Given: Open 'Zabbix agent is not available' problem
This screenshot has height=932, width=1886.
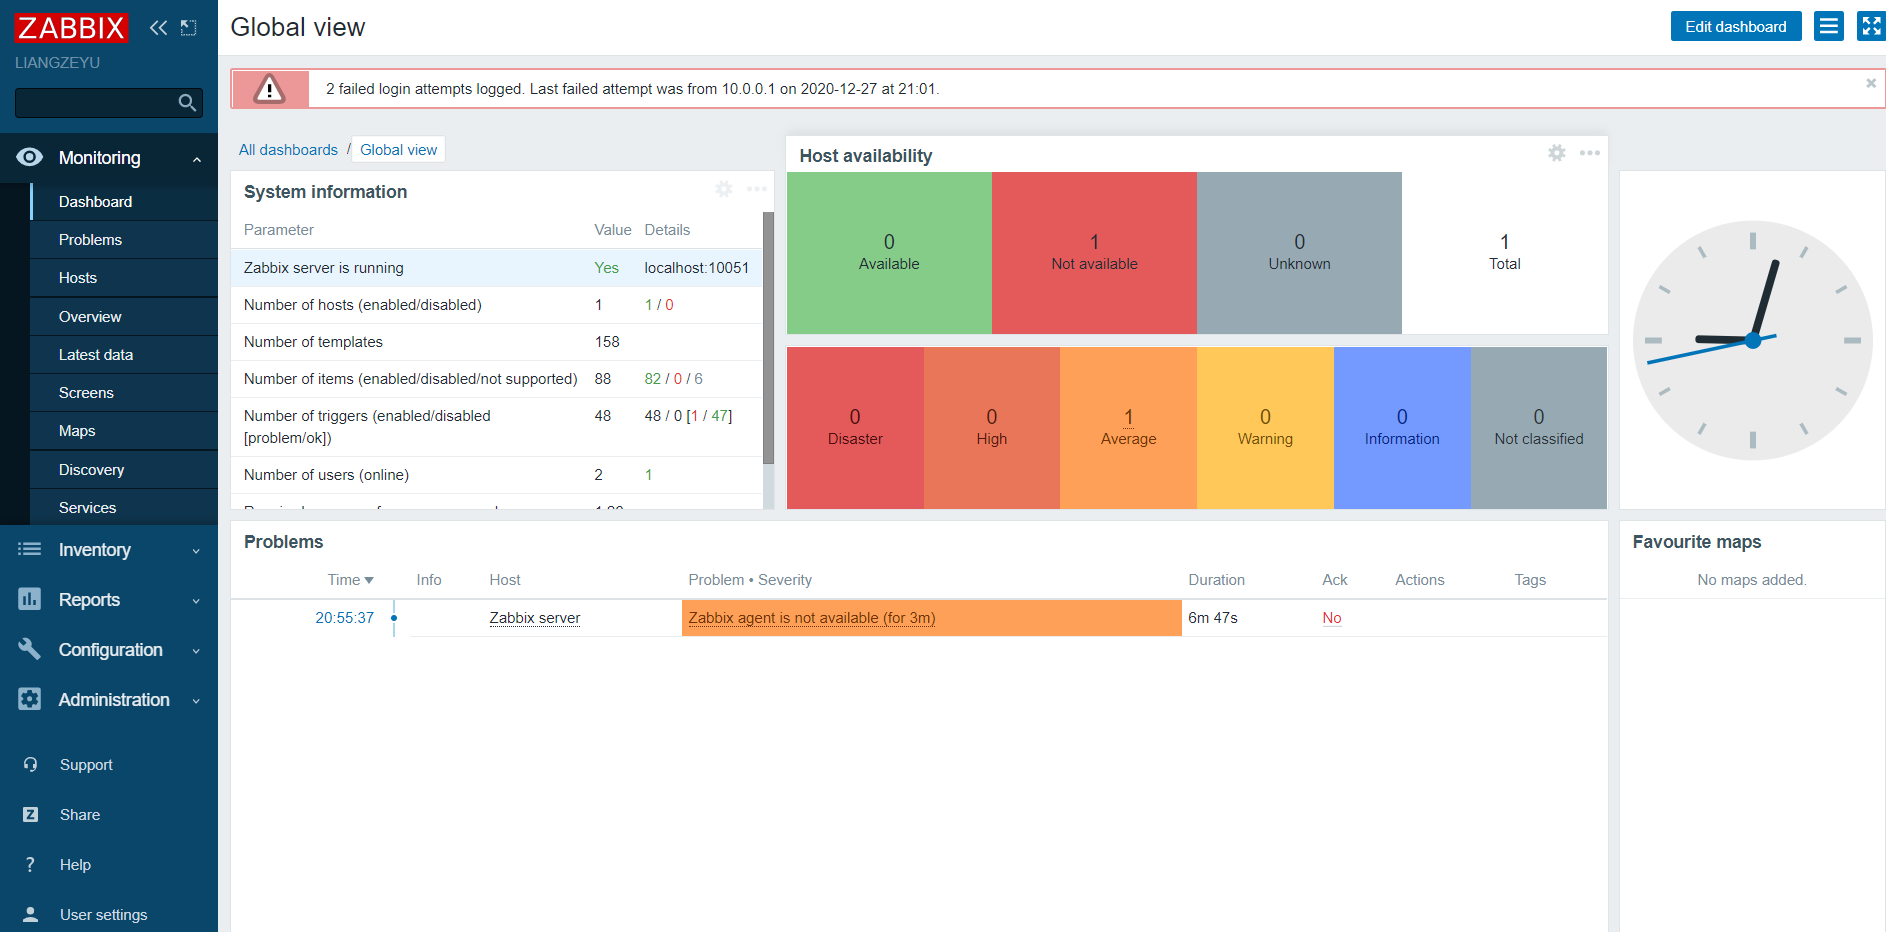Looking at the screenshot, I should [812, 618].
